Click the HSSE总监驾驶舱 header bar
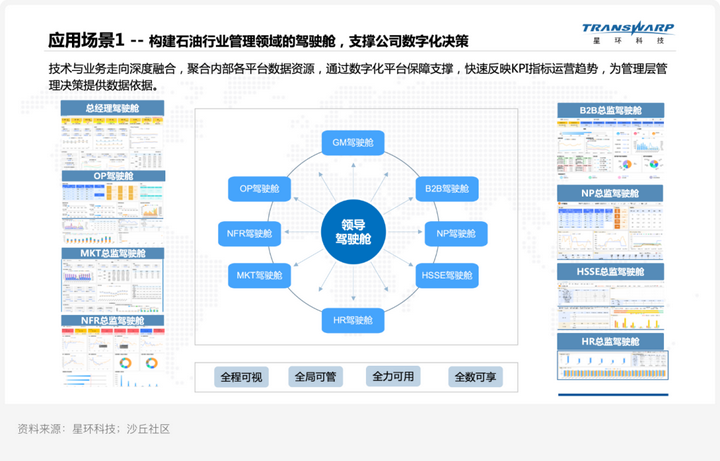The image size is (720, 461). [x=611, y=272]
